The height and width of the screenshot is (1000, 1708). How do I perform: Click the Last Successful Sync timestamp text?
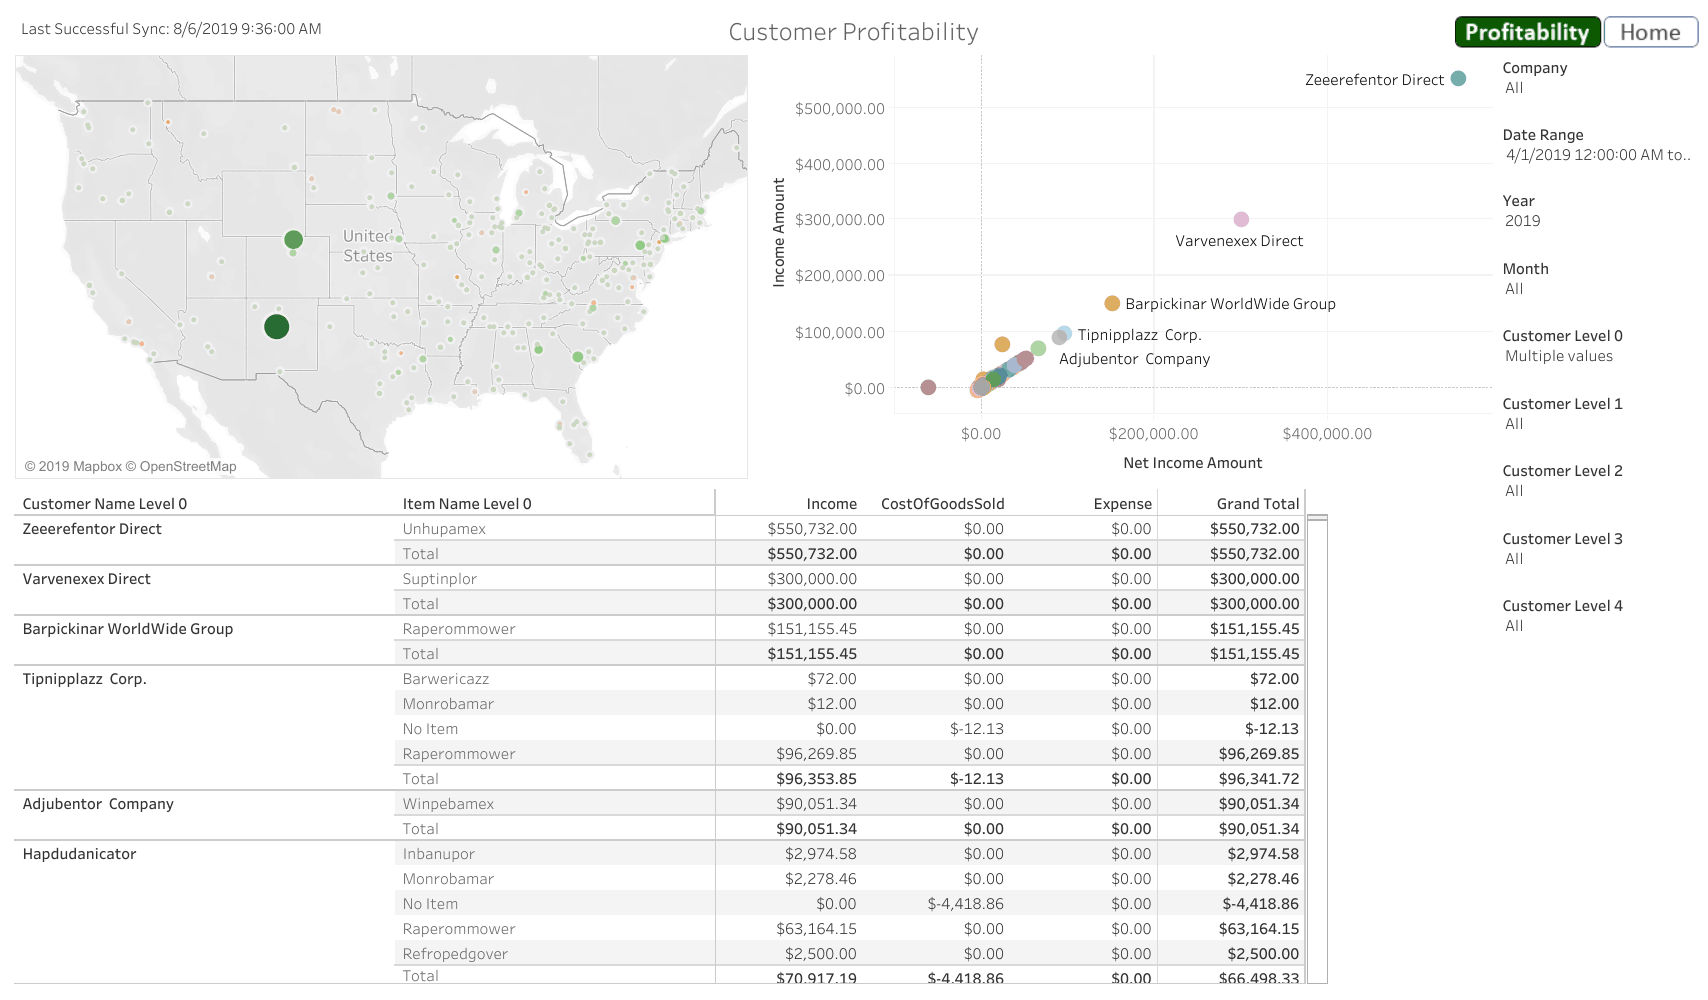(171, 29)
